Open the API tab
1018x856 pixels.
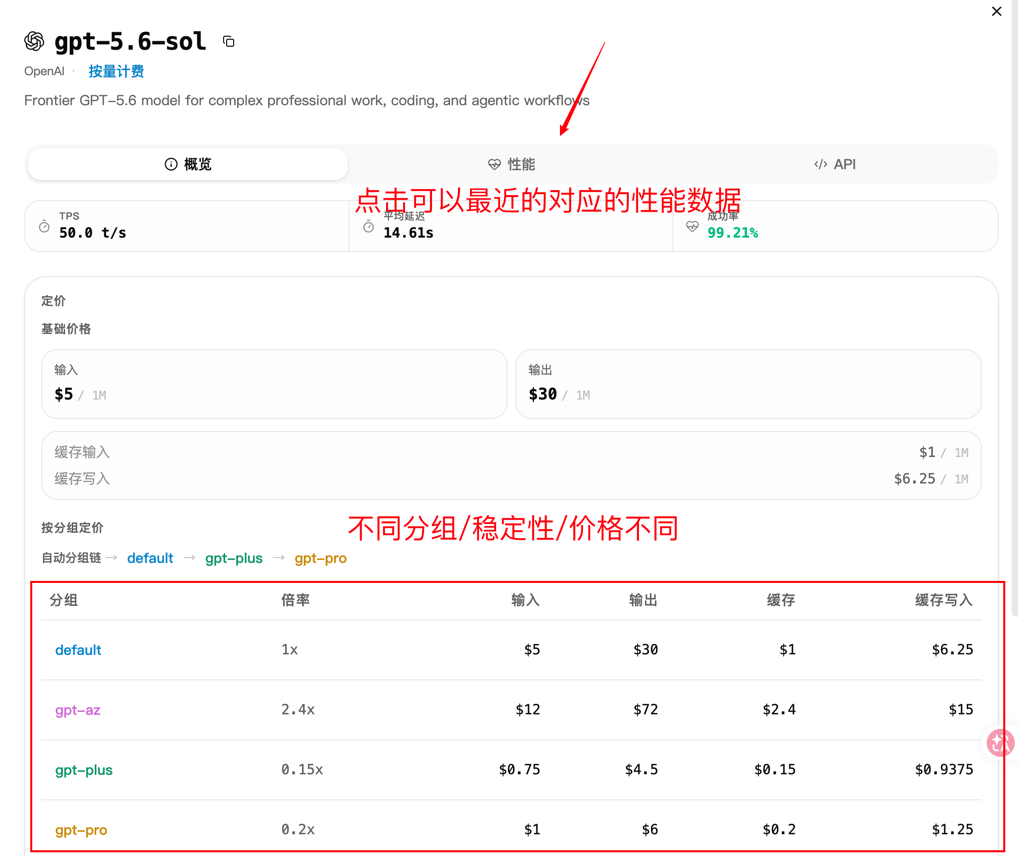(835, 164)
